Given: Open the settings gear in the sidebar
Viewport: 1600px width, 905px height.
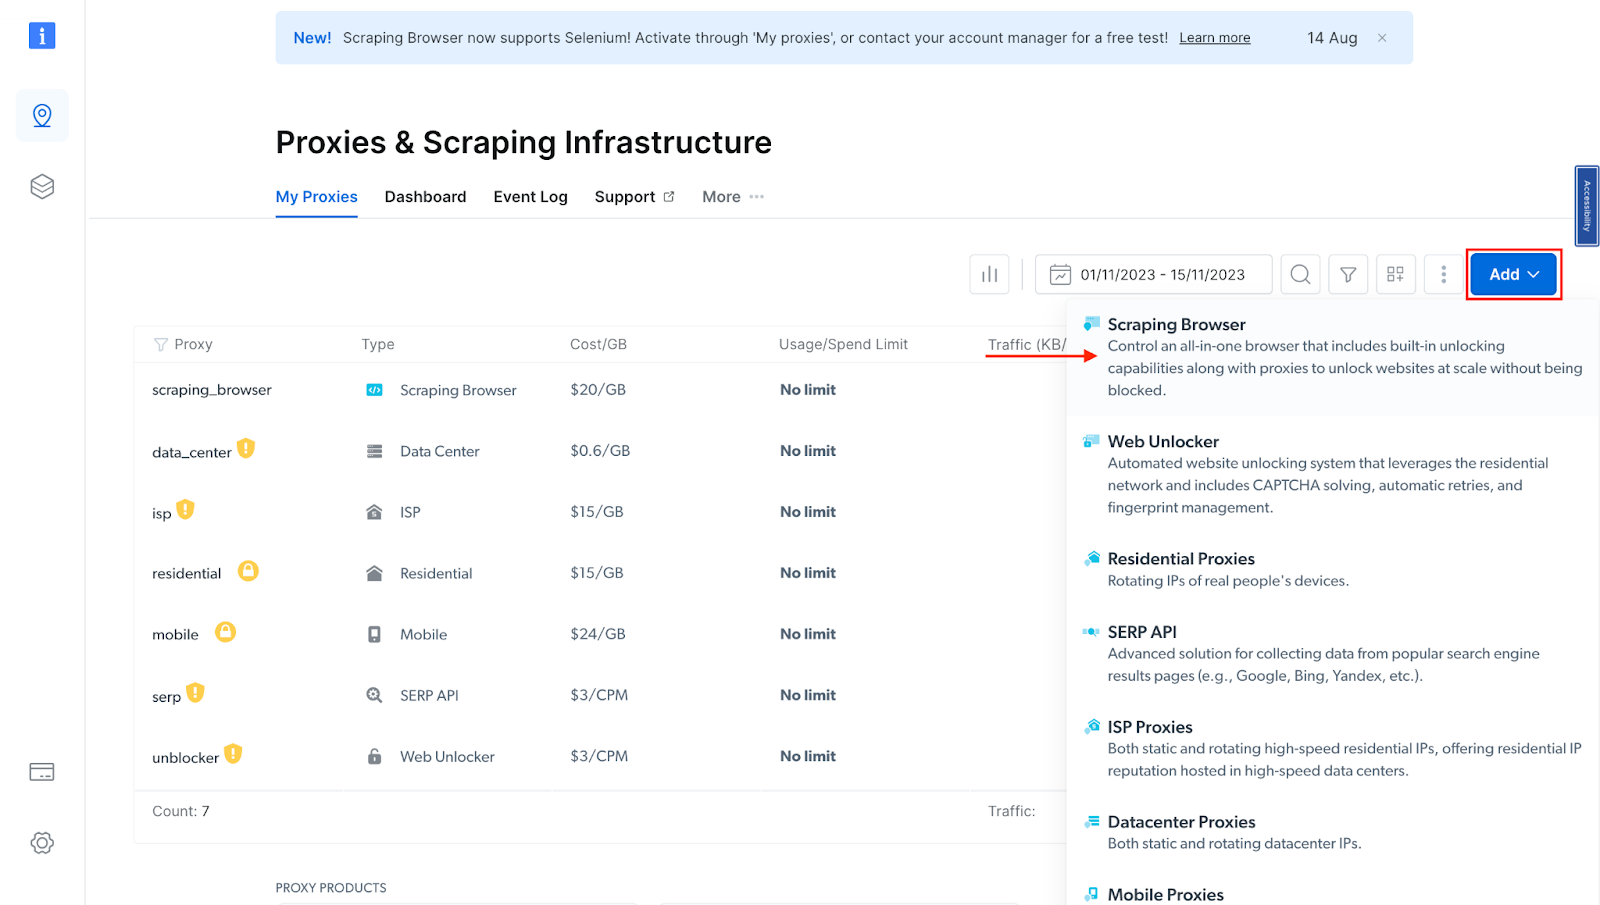Looking at the screenshot, I should pos(42,843).
